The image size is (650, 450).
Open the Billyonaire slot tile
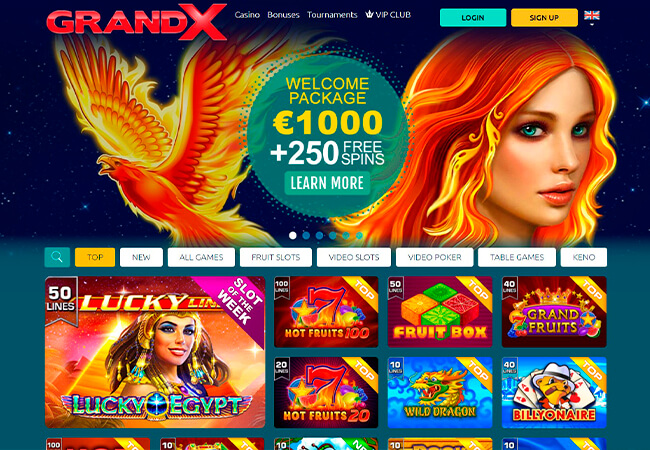tap(554, 392)
